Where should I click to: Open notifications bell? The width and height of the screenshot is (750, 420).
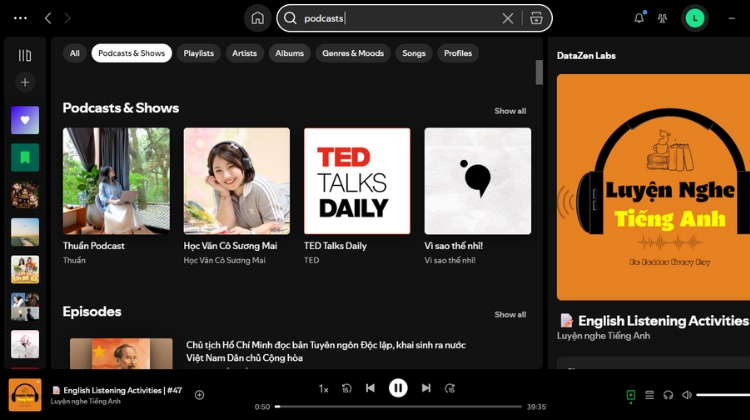pyautogui.click(x=639, y=18)
